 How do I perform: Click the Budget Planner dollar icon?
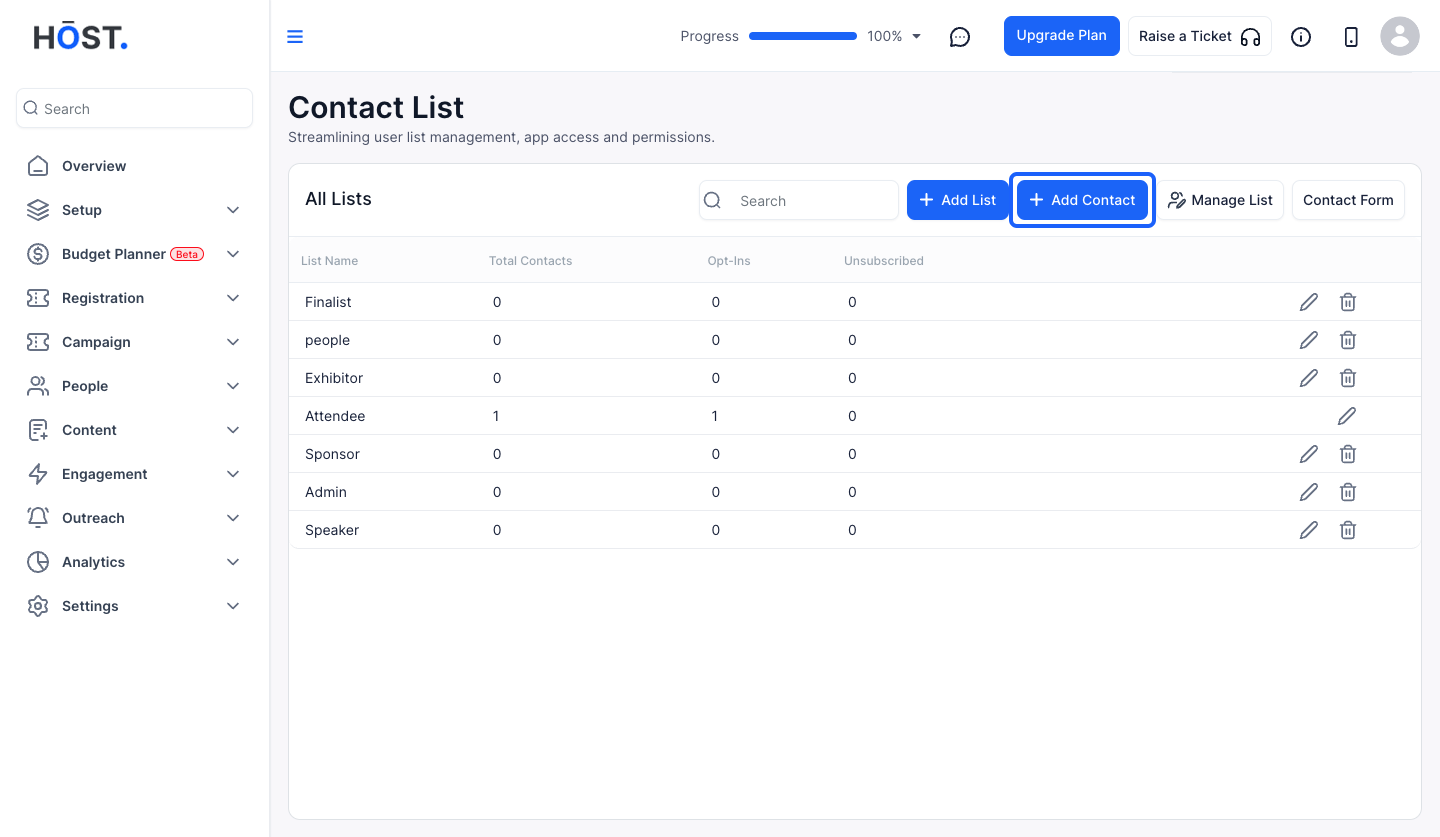pyautogui.click(x=38, y=254)
